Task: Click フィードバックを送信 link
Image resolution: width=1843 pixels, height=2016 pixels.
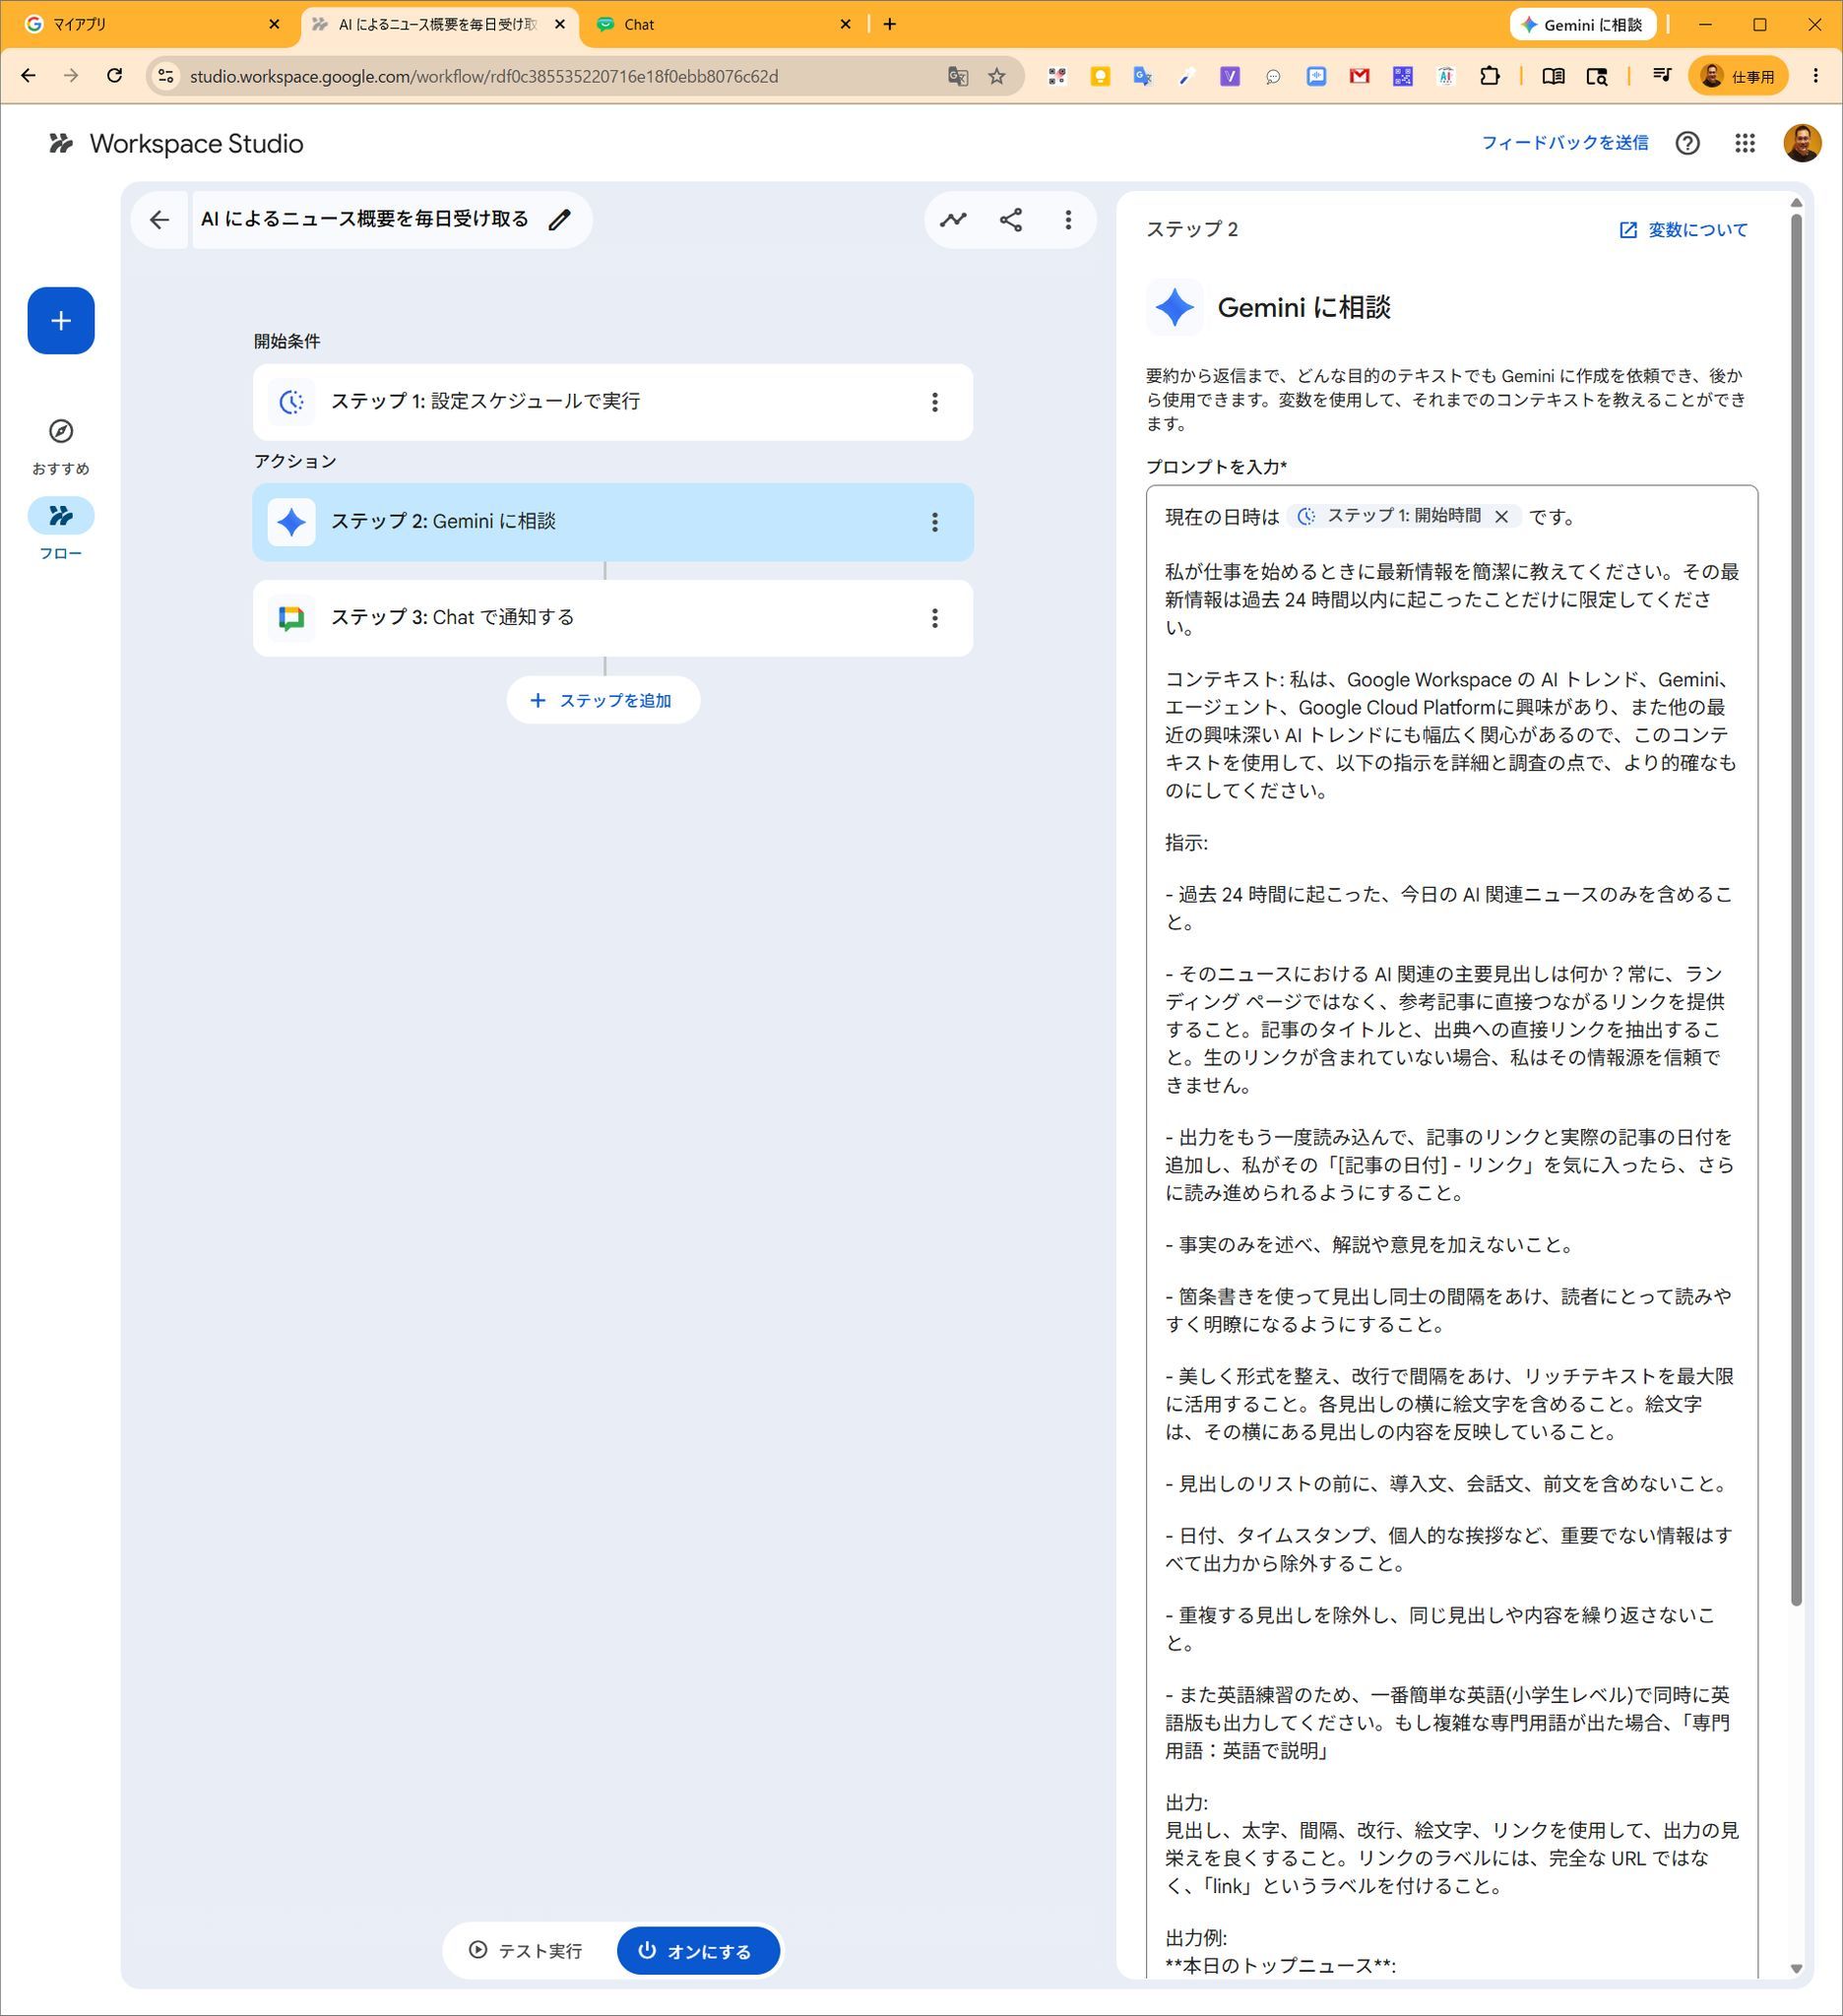Action: pos(1564,143)
